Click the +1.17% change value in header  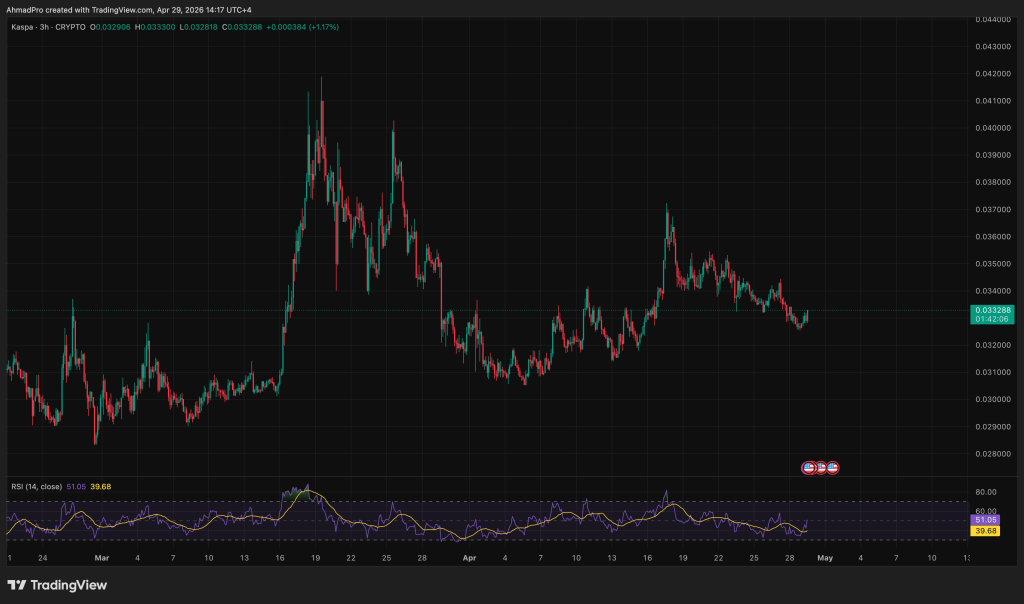point(322,27)
